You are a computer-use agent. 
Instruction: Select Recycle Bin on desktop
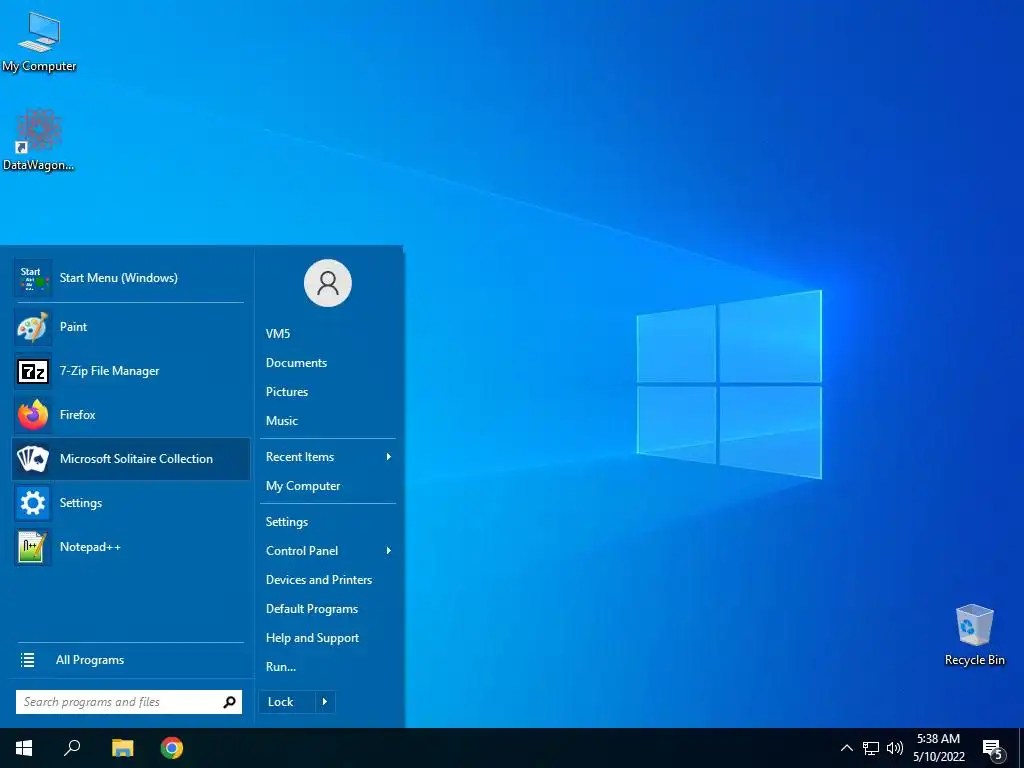click(974, 635)
